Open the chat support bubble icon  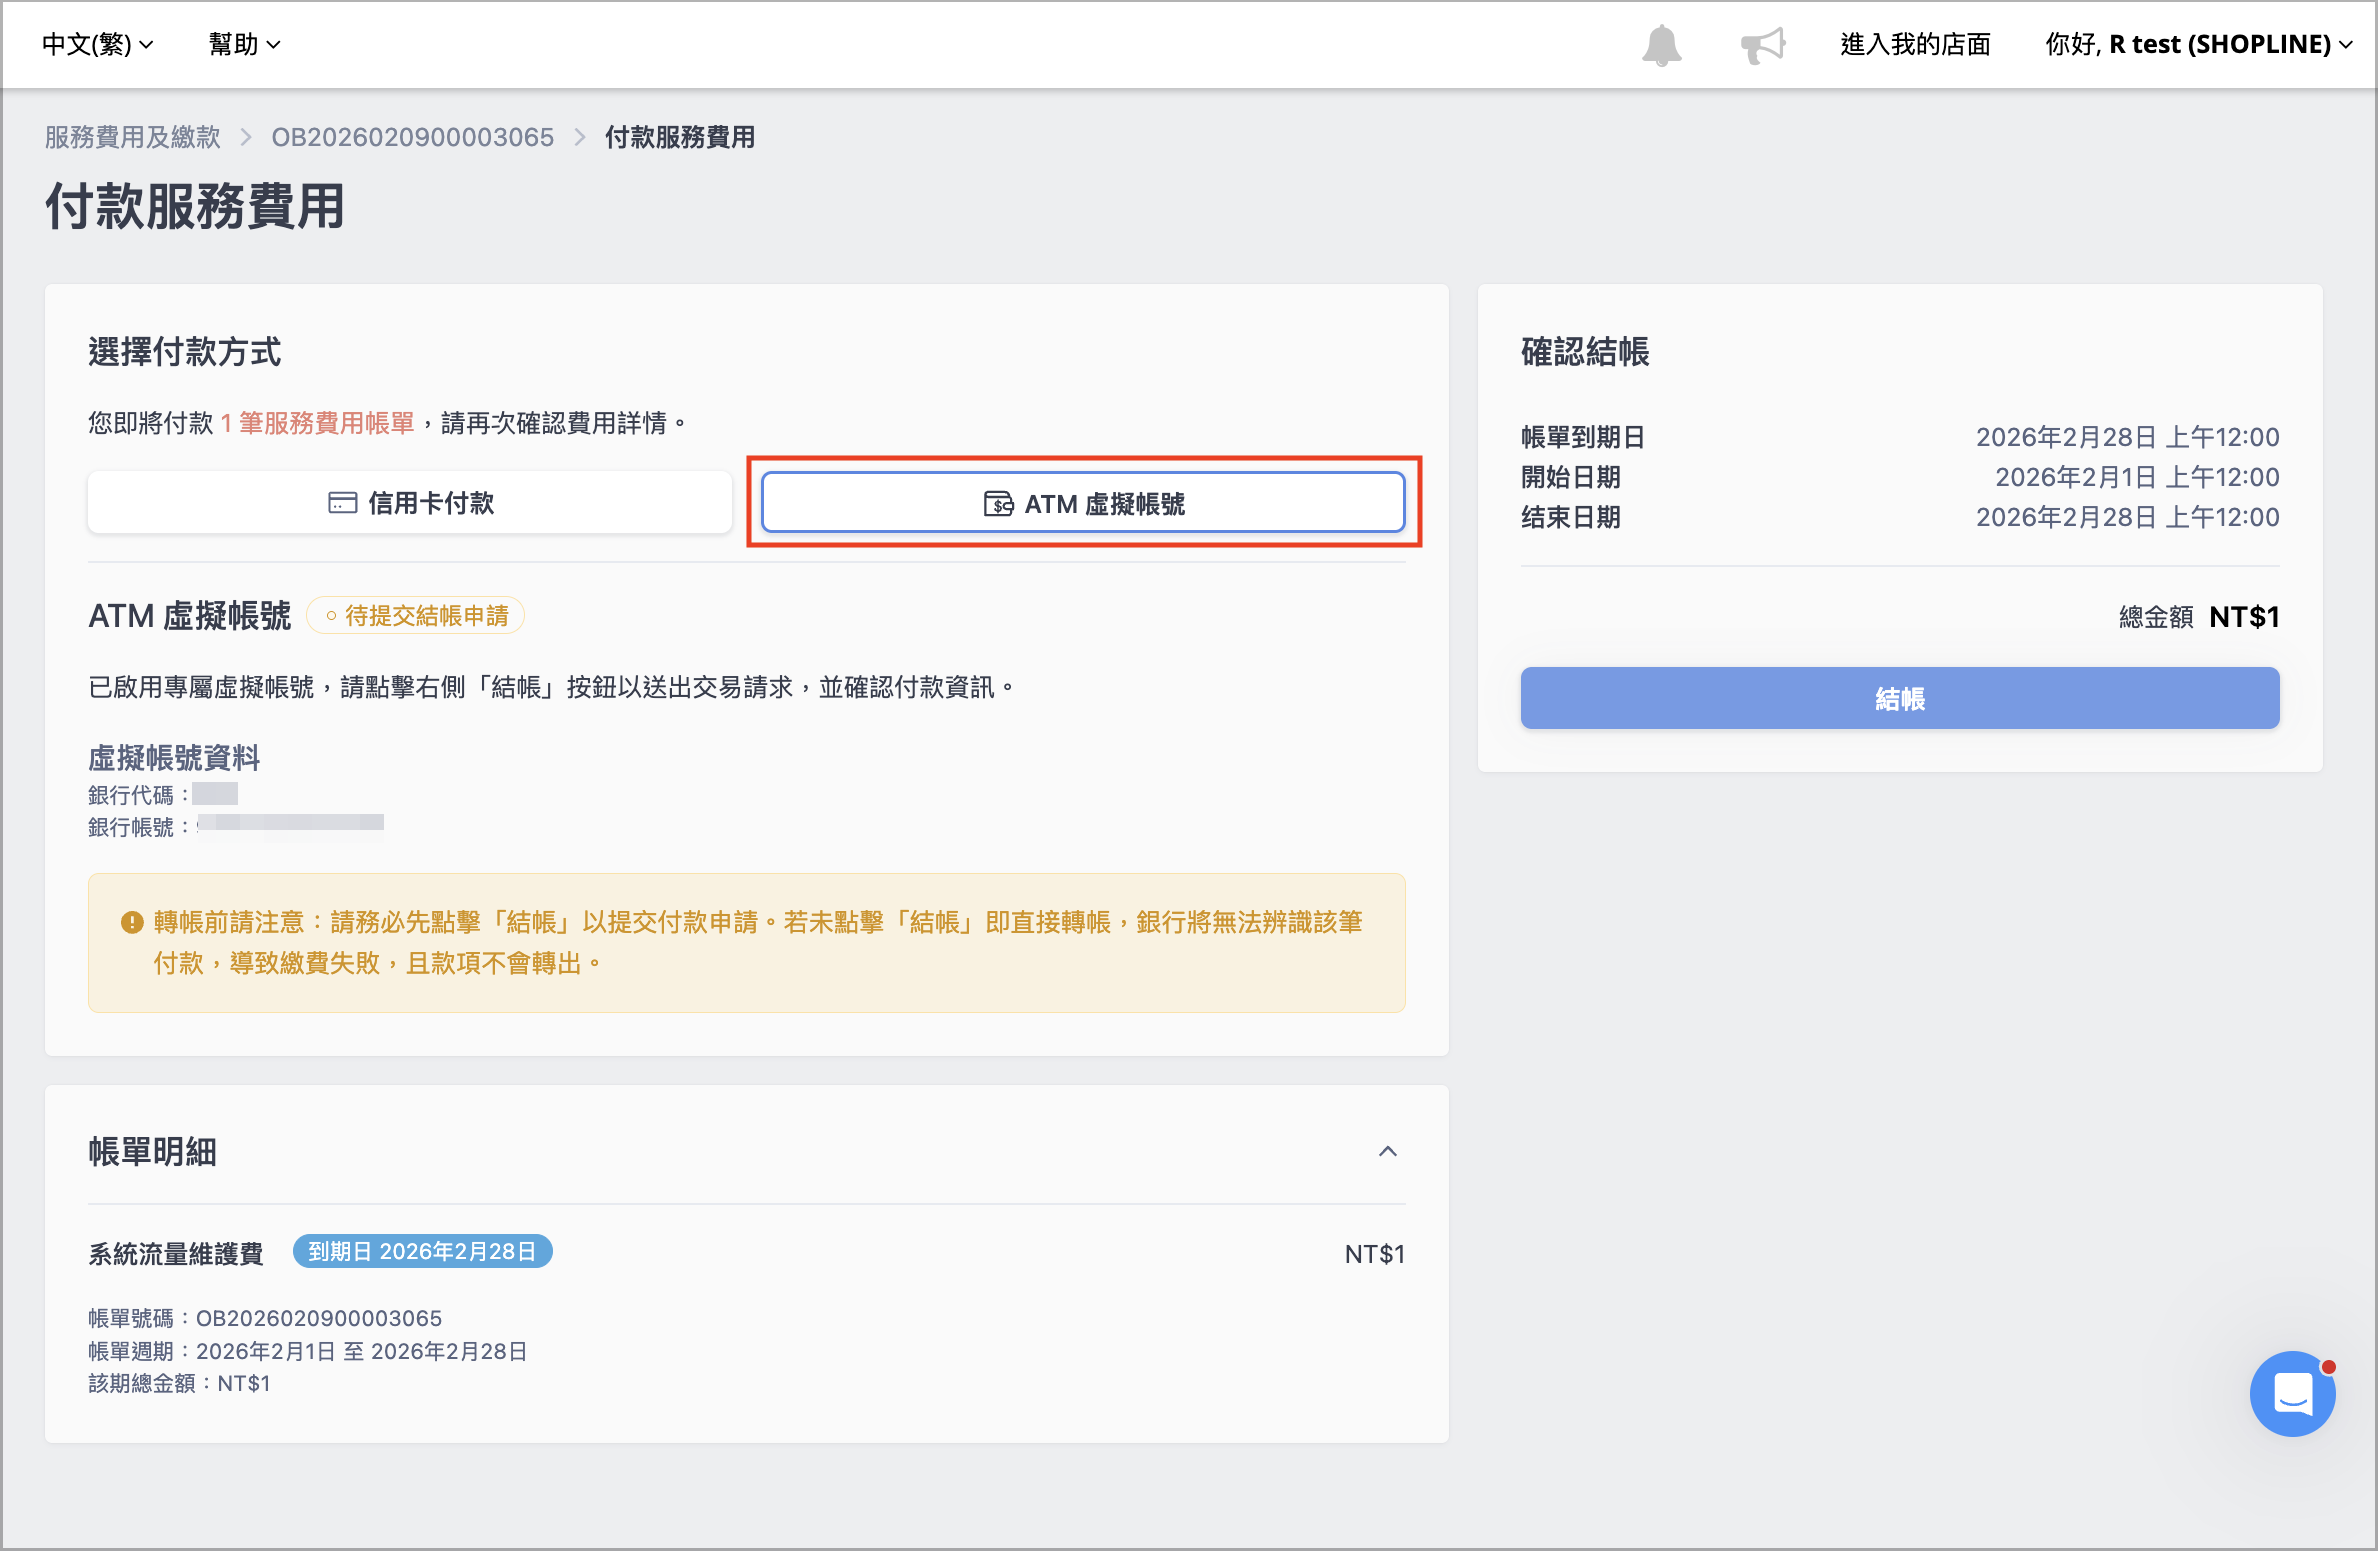coord(2292,1392)
